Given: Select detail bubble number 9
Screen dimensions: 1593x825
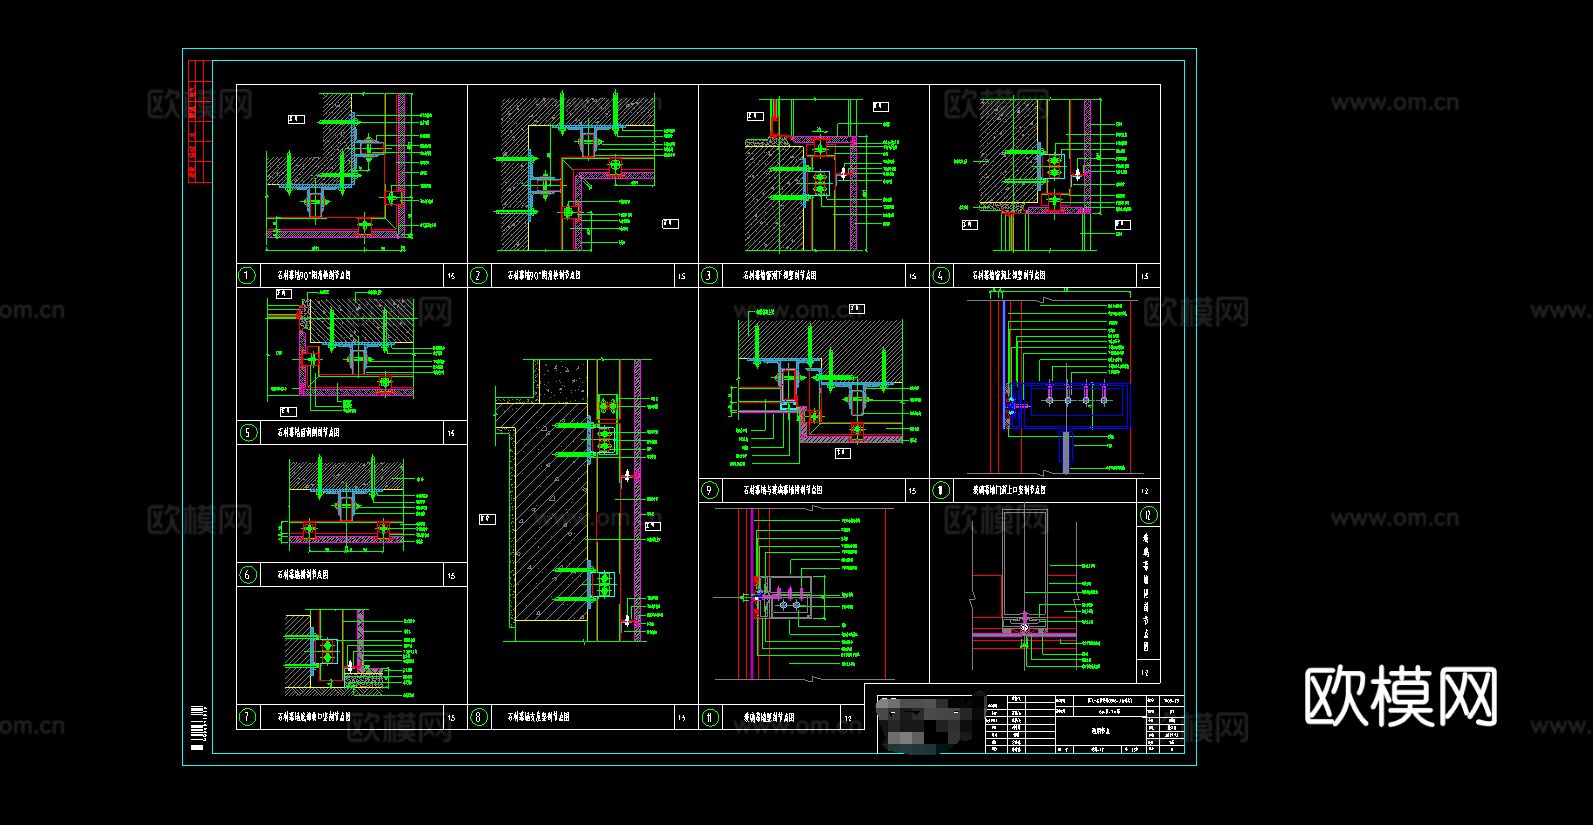Looking at the screenshot, I should tap(710, 490).
